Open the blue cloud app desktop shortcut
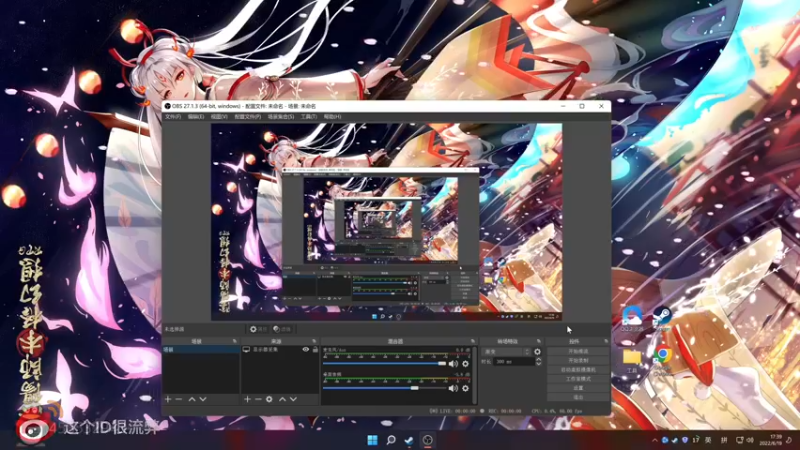800x450 pixels. 632,318
